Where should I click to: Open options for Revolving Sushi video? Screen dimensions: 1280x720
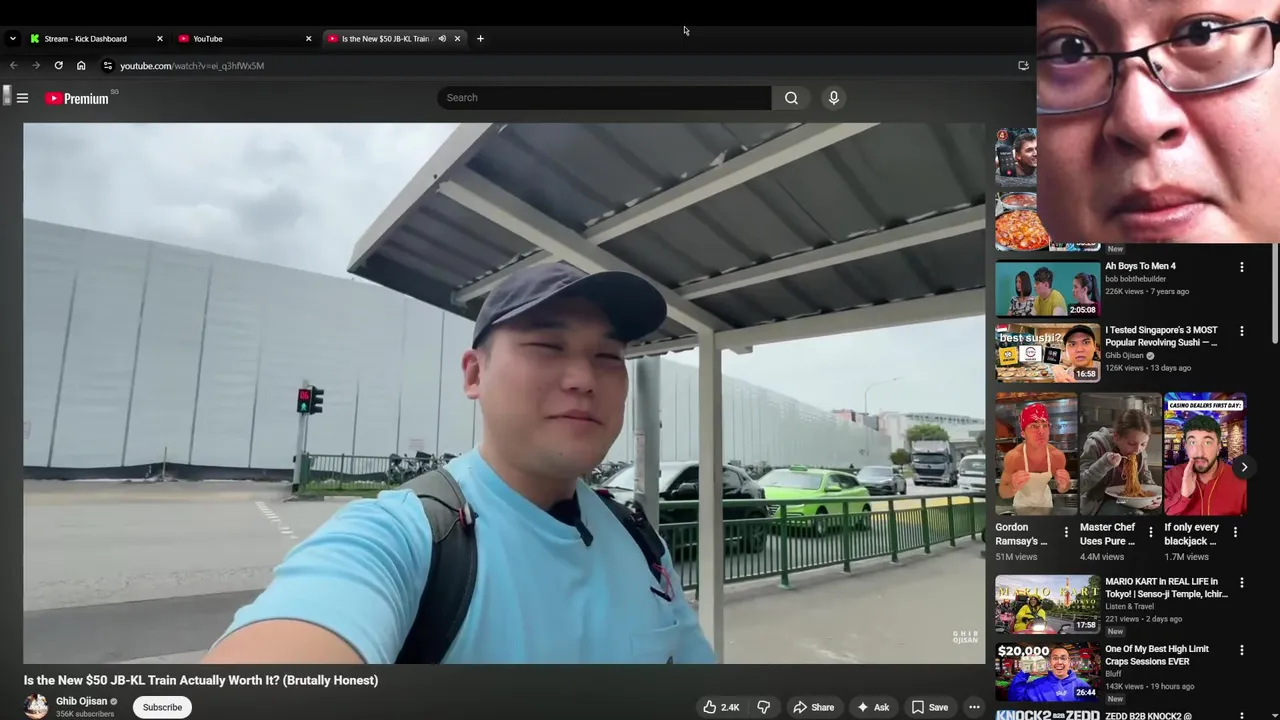1242,331
